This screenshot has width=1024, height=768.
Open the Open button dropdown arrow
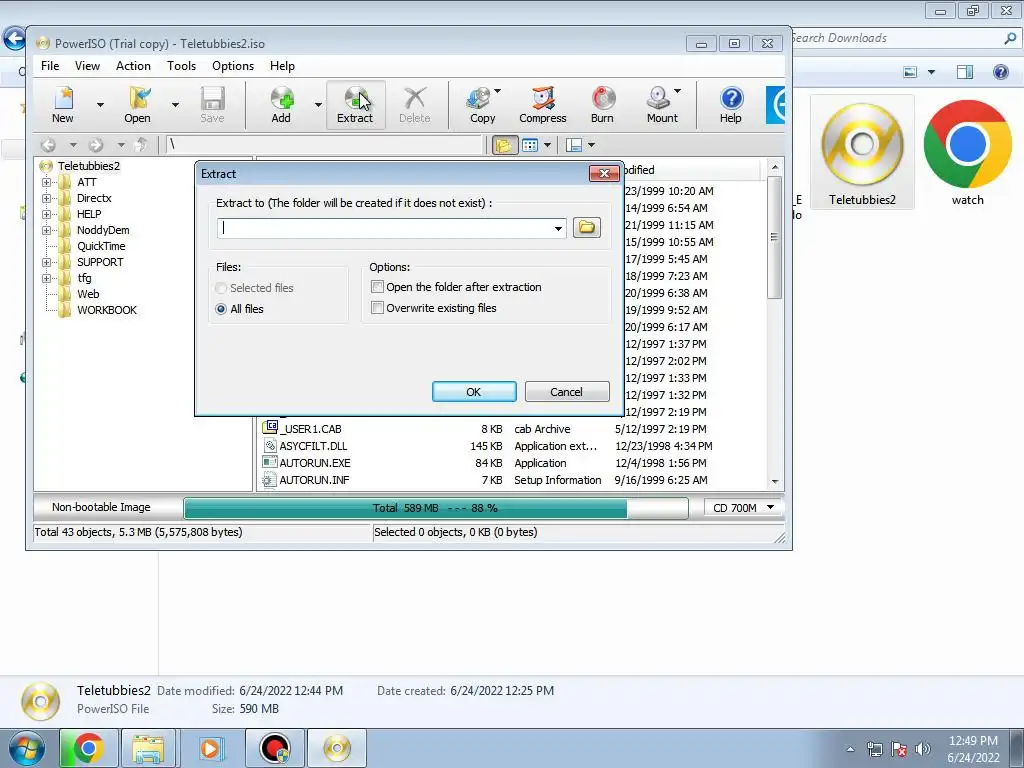click(x=175, y=104)
